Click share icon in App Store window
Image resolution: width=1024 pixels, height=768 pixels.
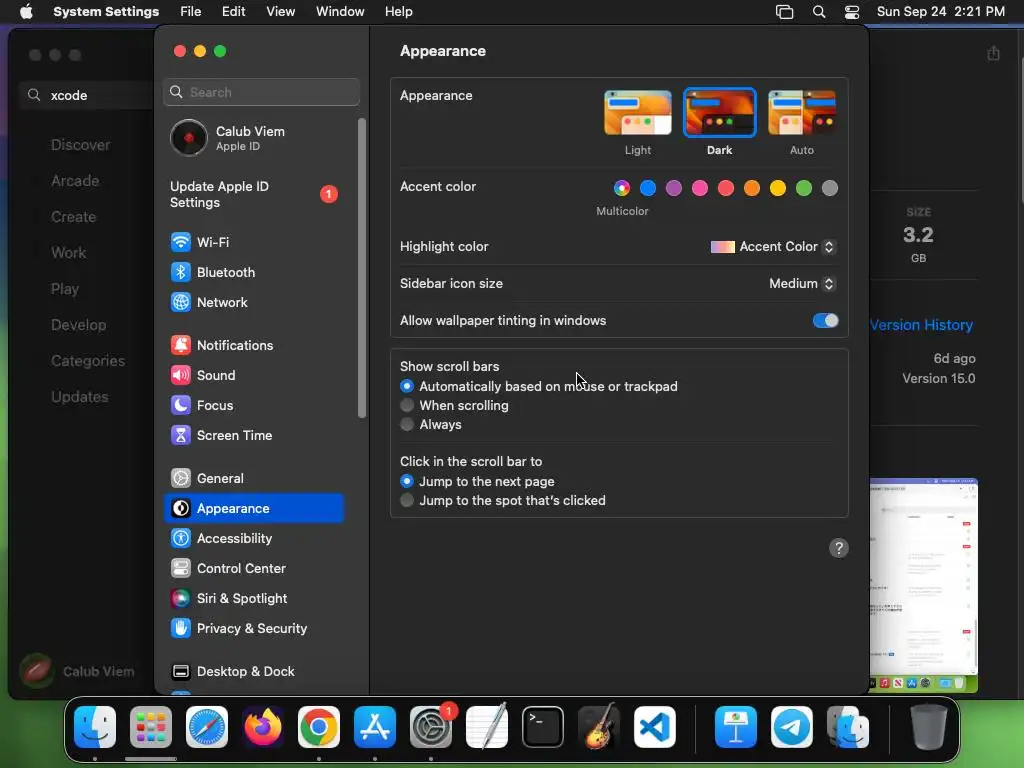[x=993, y=53]
